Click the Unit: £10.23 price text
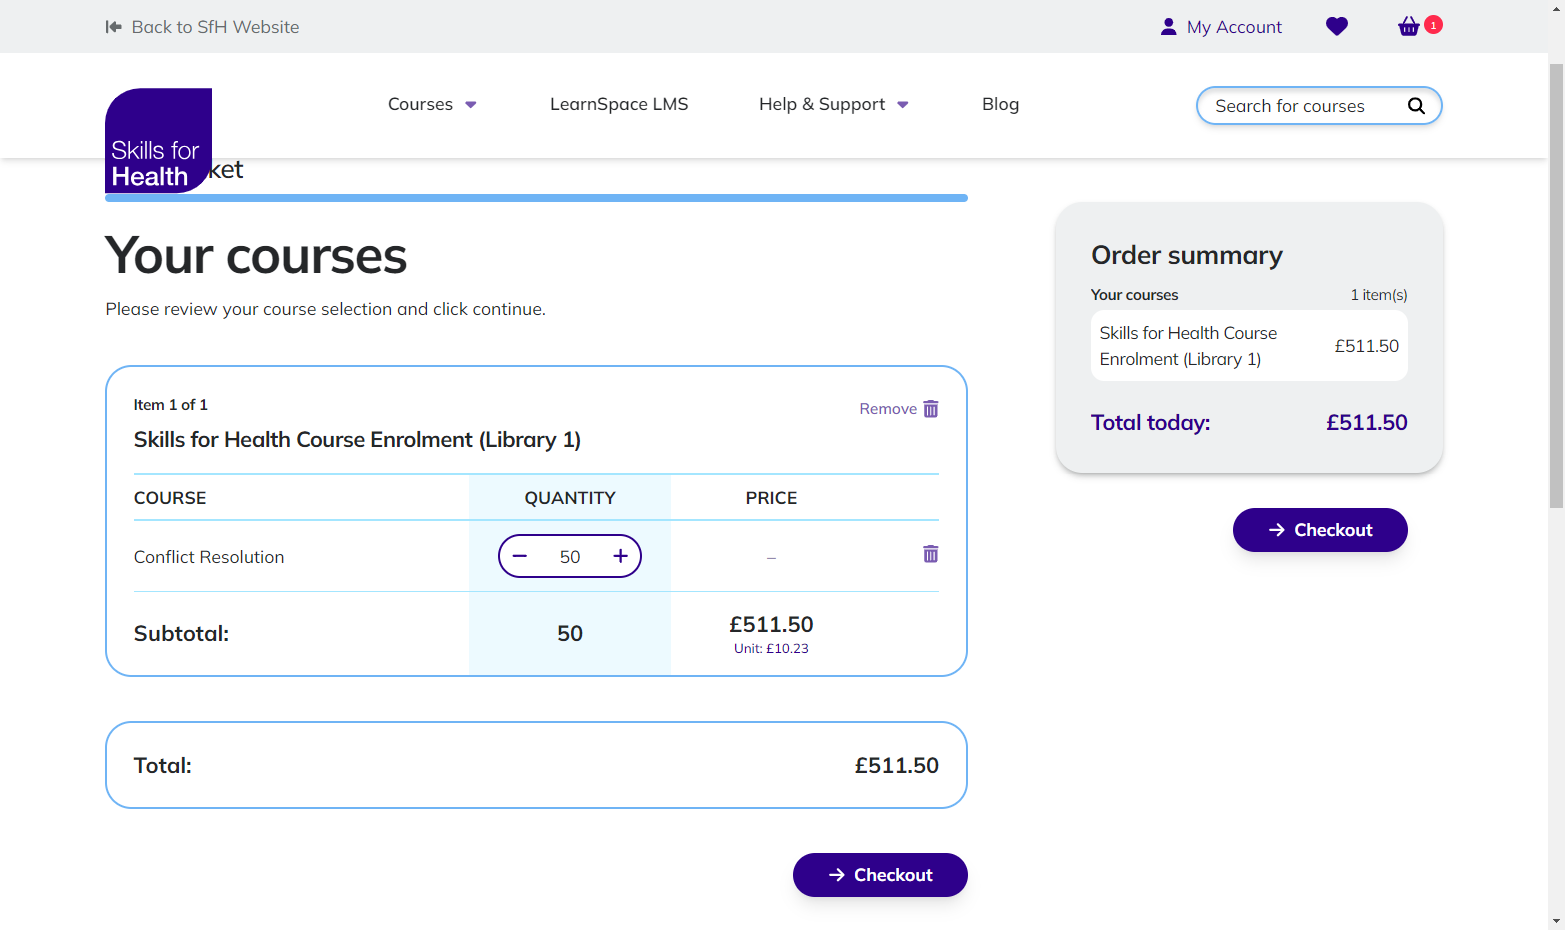Screen dimensions: 1565x930 pos(771,648)
